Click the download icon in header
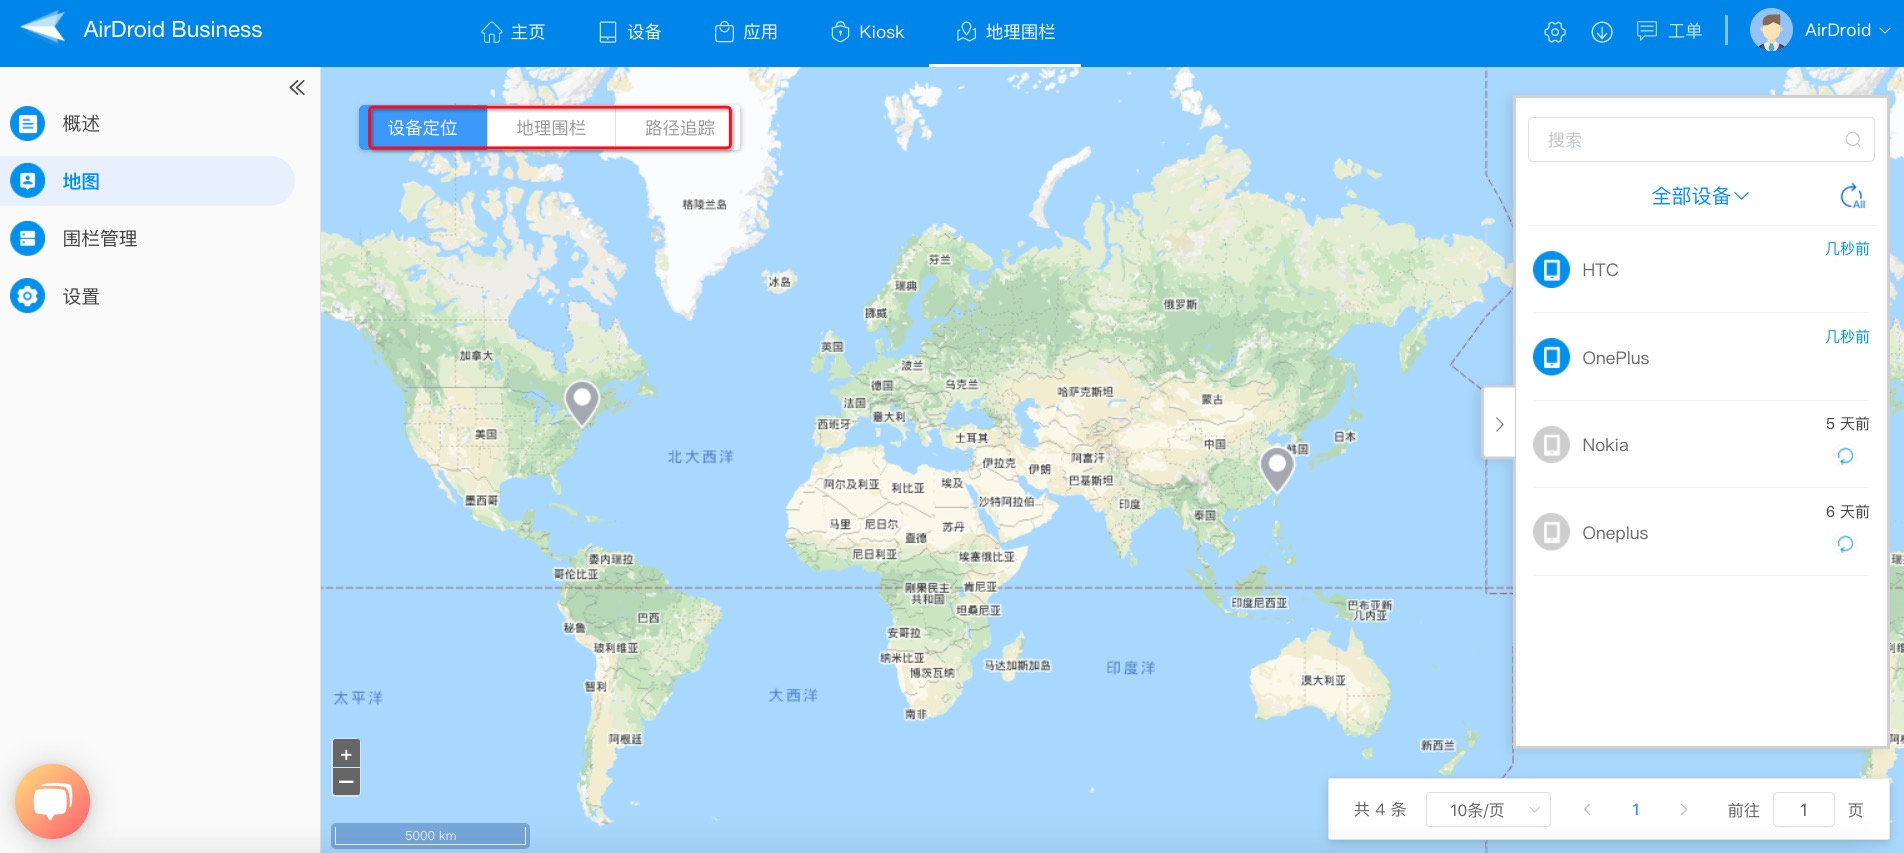 (x=1602, y=32)
